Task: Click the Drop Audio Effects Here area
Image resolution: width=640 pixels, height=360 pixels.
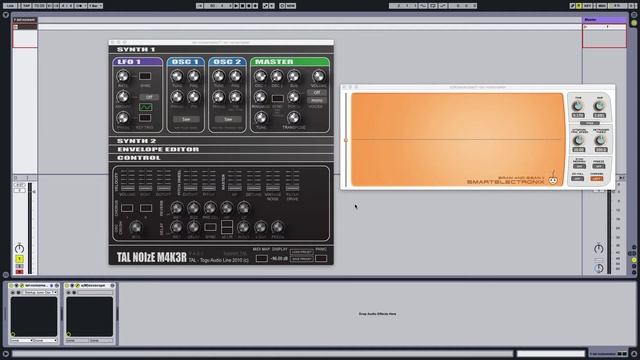Action: (378, 314)
